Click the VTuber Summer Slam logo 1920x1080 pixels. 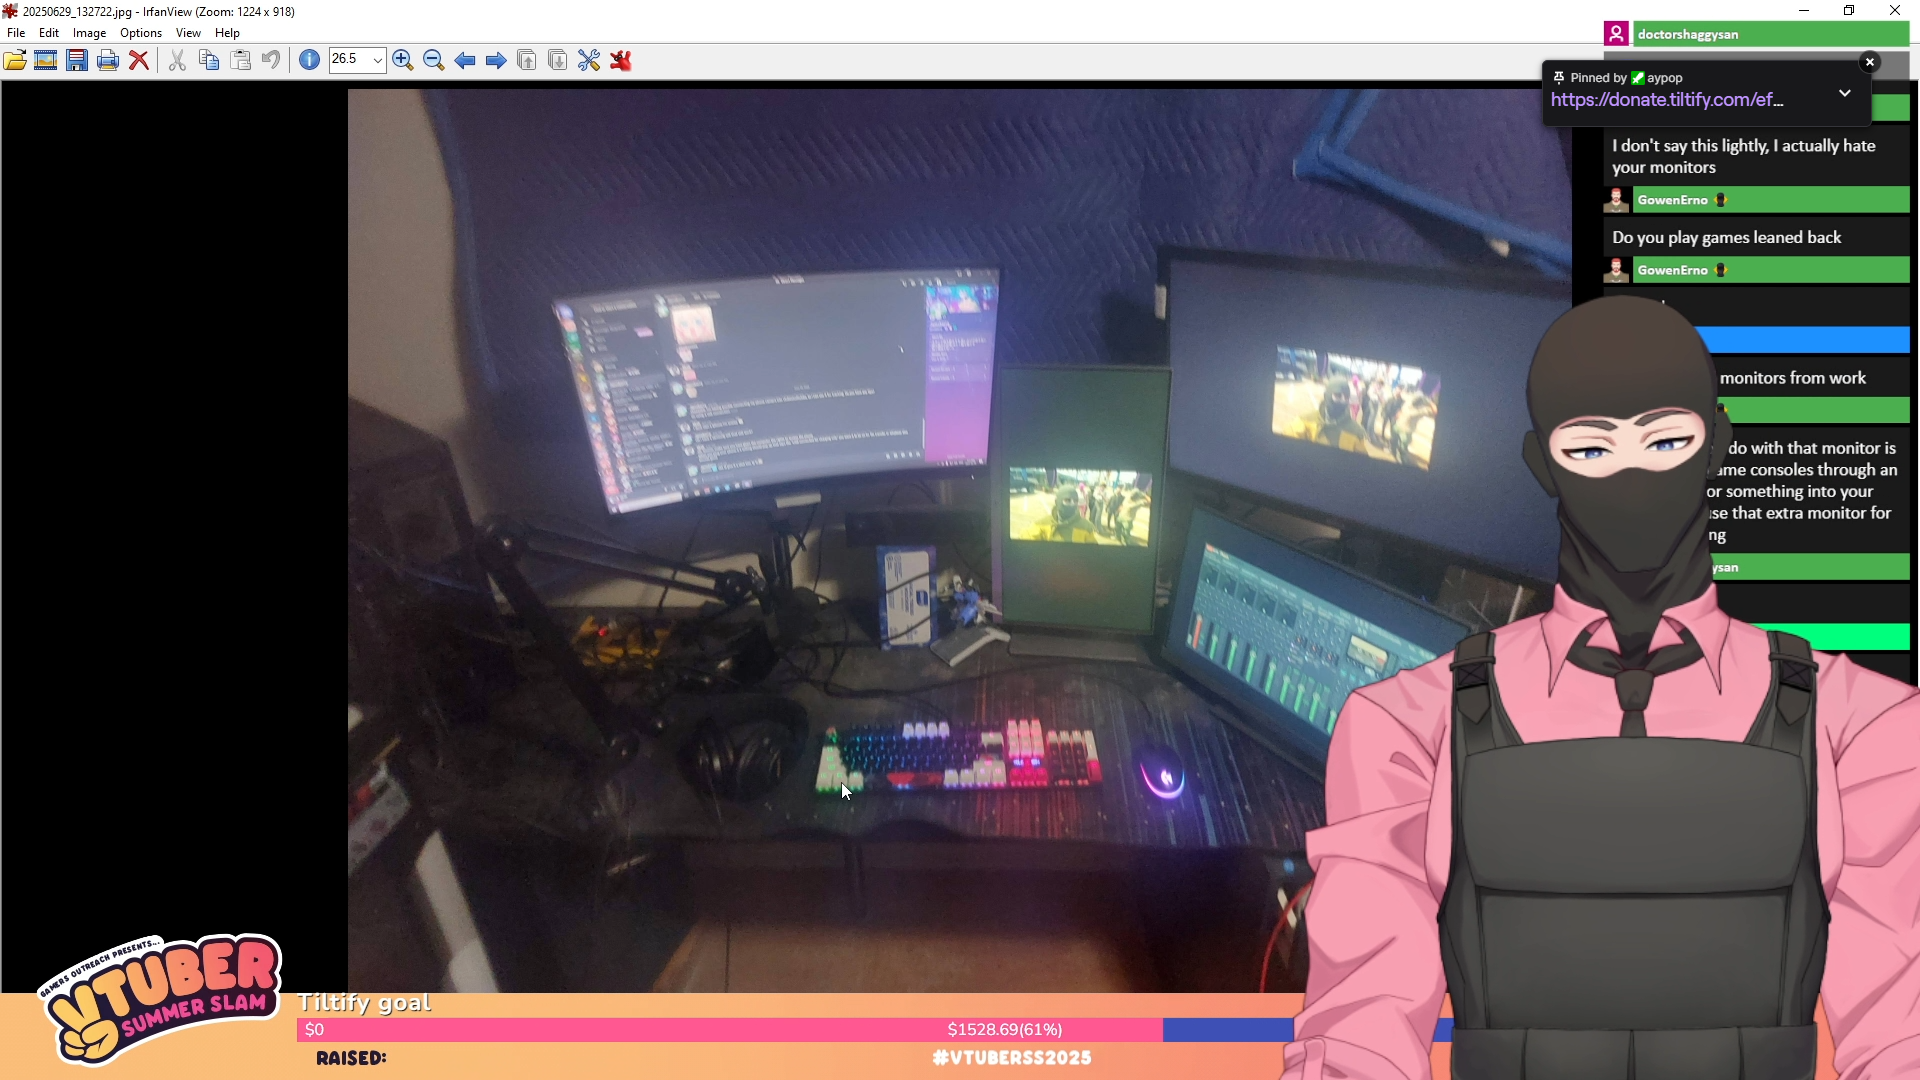click(x=160, y=1000)
